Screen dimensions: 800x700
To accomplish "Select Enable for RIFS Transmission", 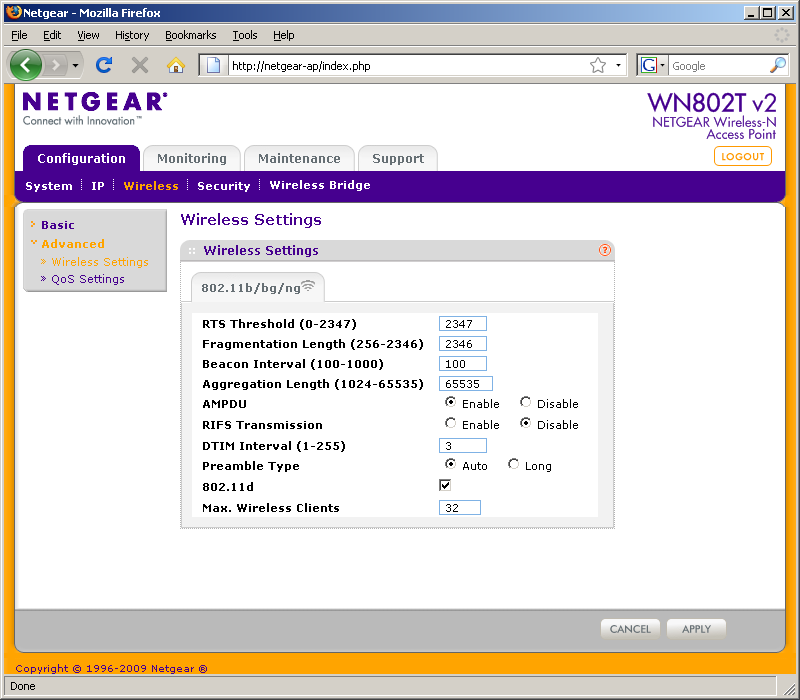I will click(x=450, y=423).
